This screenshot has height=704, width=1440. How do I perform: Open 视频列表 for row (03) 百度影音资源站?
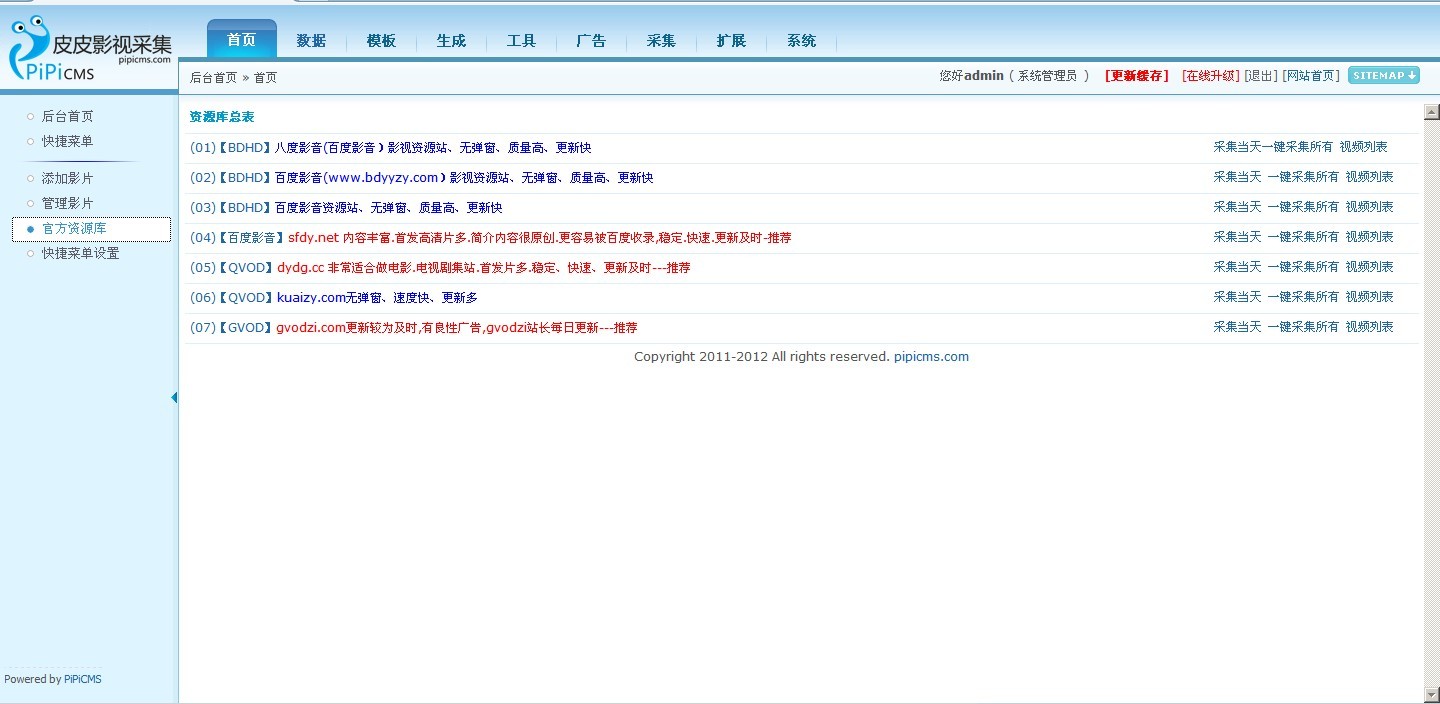click(1369, 207)
